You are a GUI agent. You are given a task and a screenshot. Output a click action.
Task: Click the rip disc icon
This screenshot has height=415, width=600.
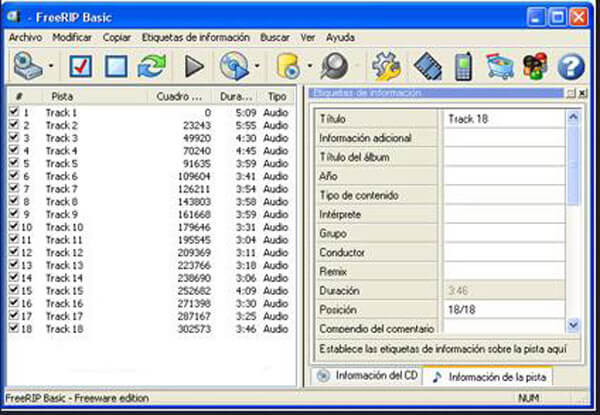tap(234, 66)
